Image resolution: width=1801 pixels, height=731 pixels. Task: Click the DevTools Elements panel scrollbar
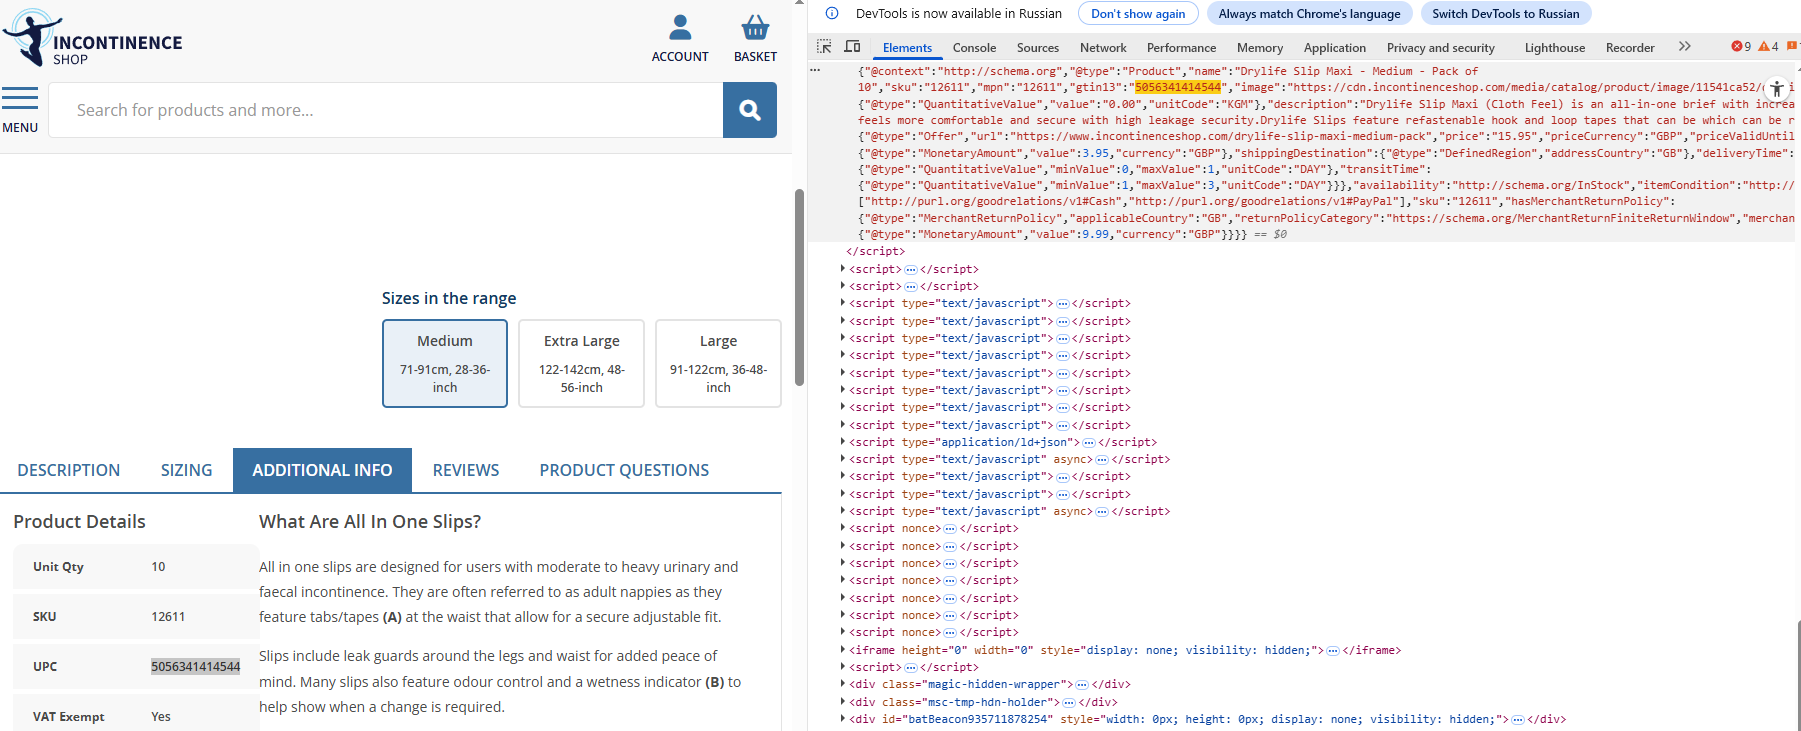click(1798, 675)
